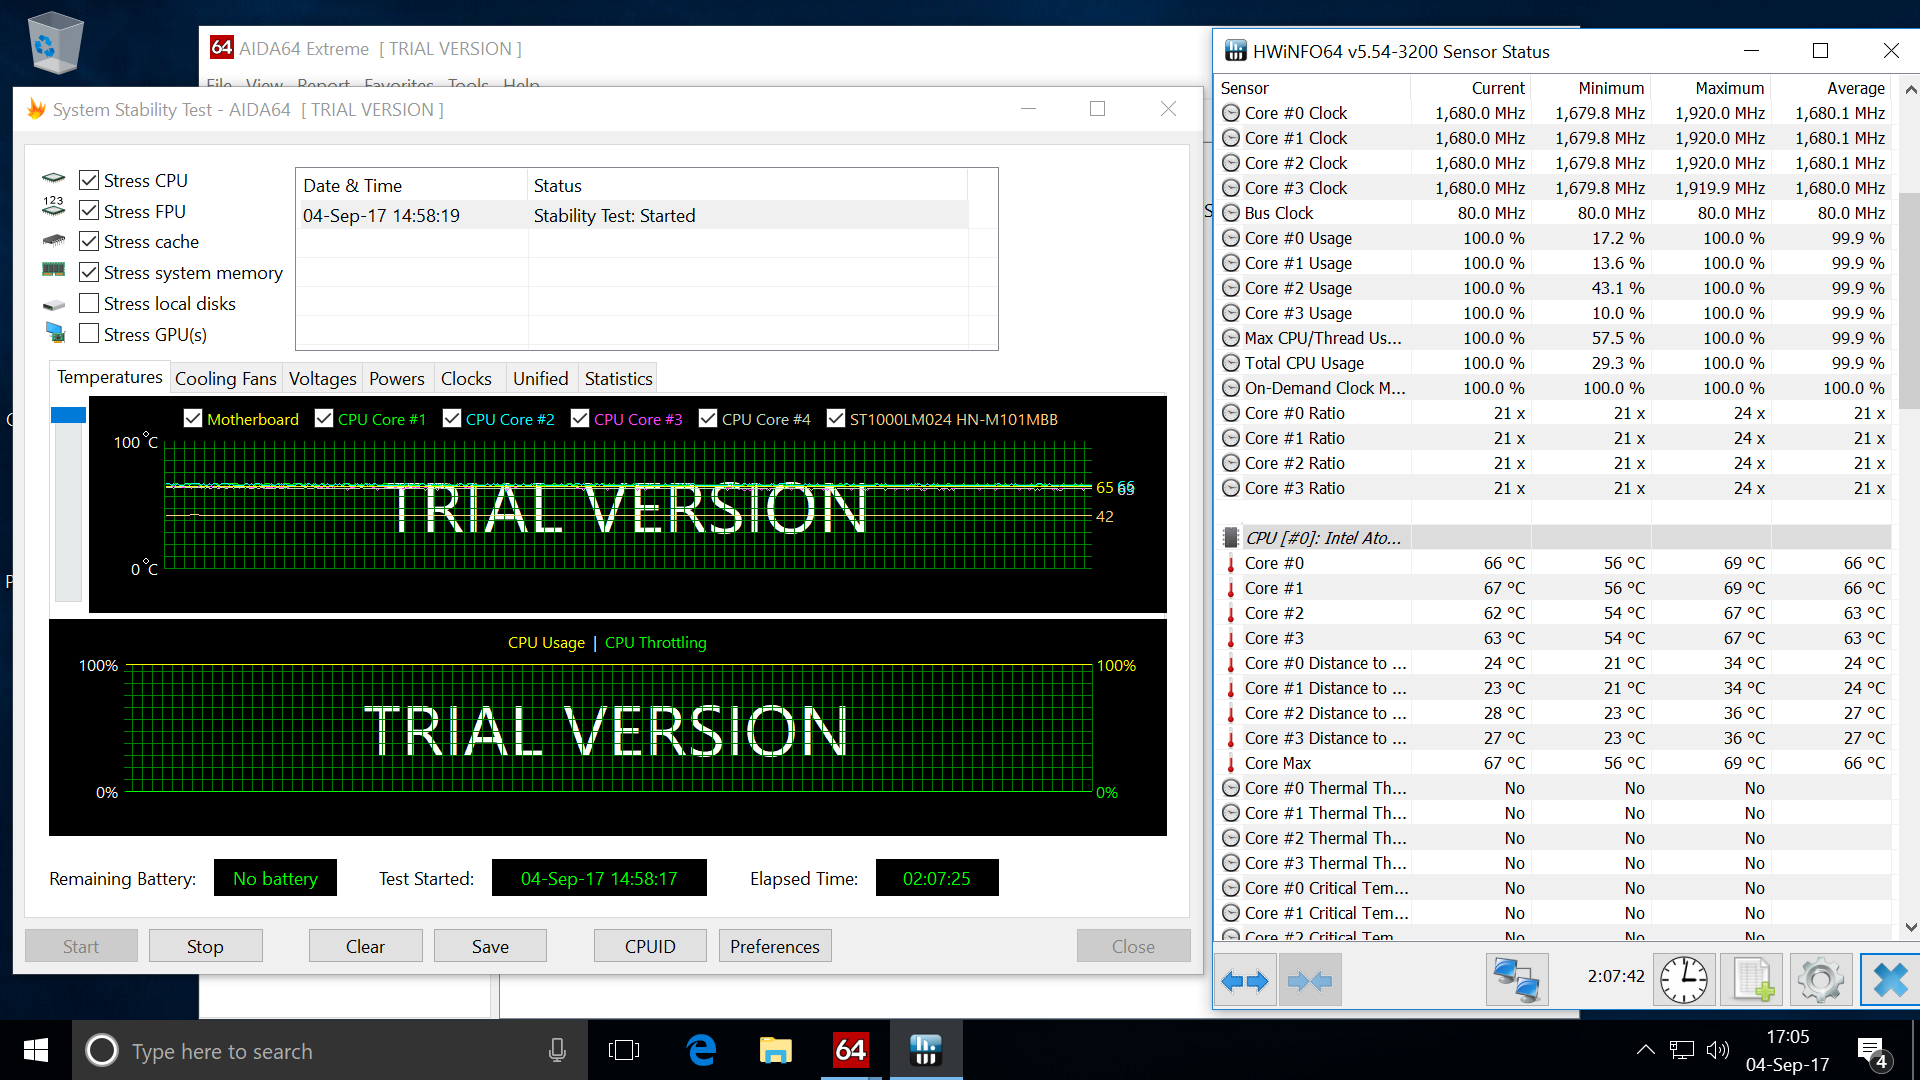Open HWiNFO sensor settings gear icon
The image size is (1920, 1080).
point(1820,980)
